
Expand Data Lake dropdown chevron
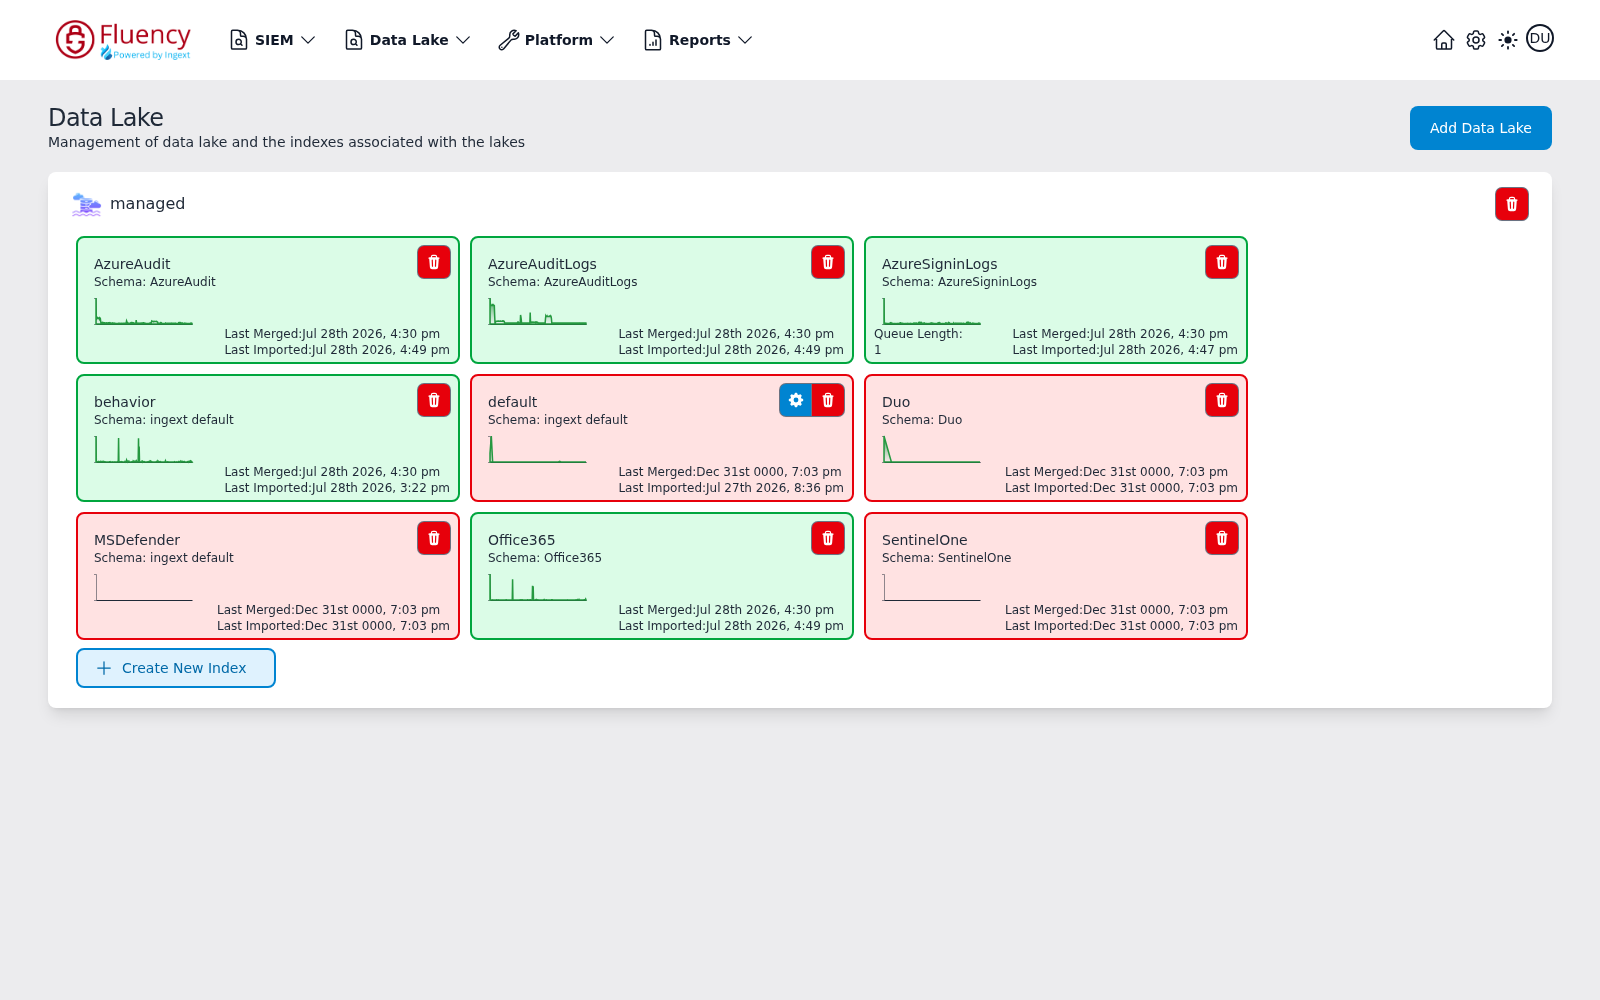click(463, 40)
